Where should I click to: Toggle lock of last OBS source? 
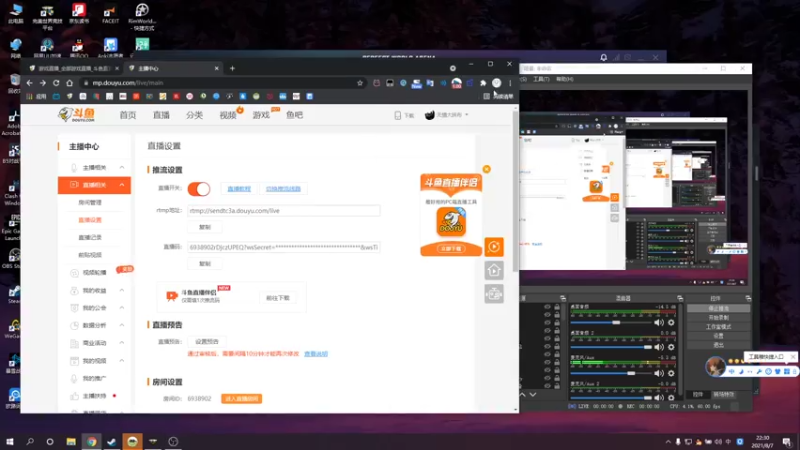click(x=557, y=386)
